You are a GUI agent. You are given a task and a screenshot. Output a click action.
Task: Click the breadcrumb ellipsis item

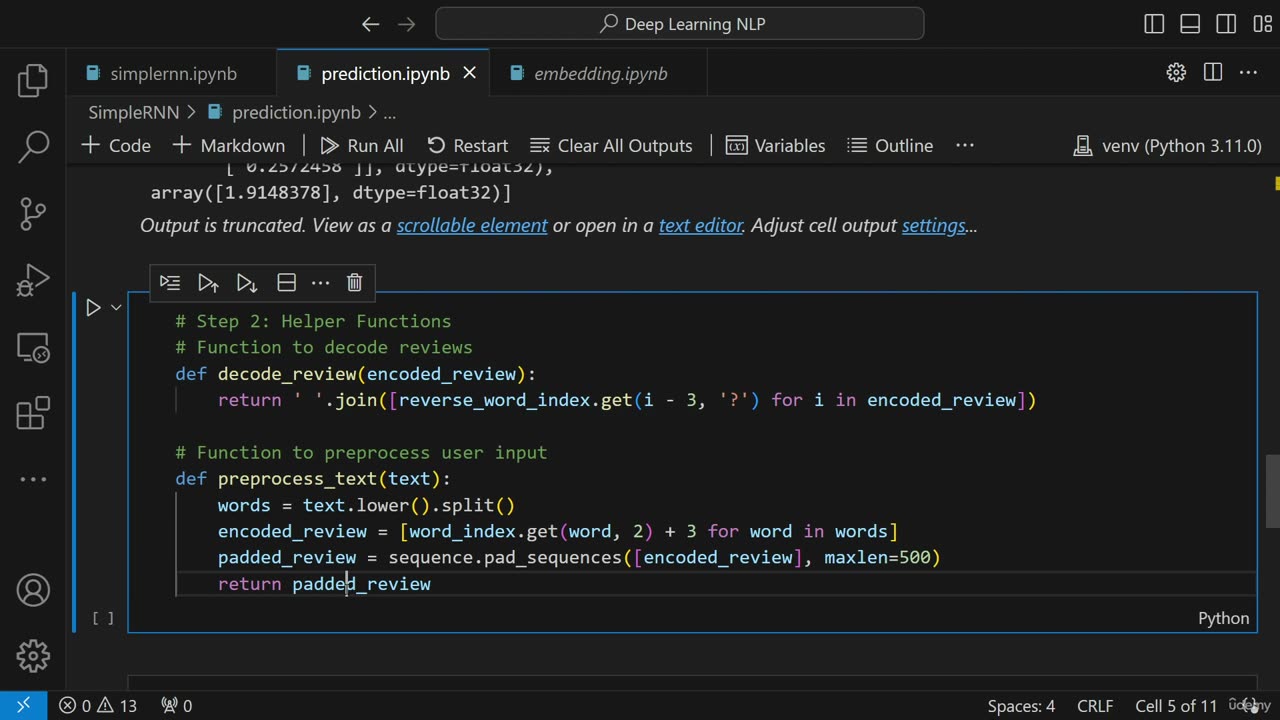click(390, 112)
